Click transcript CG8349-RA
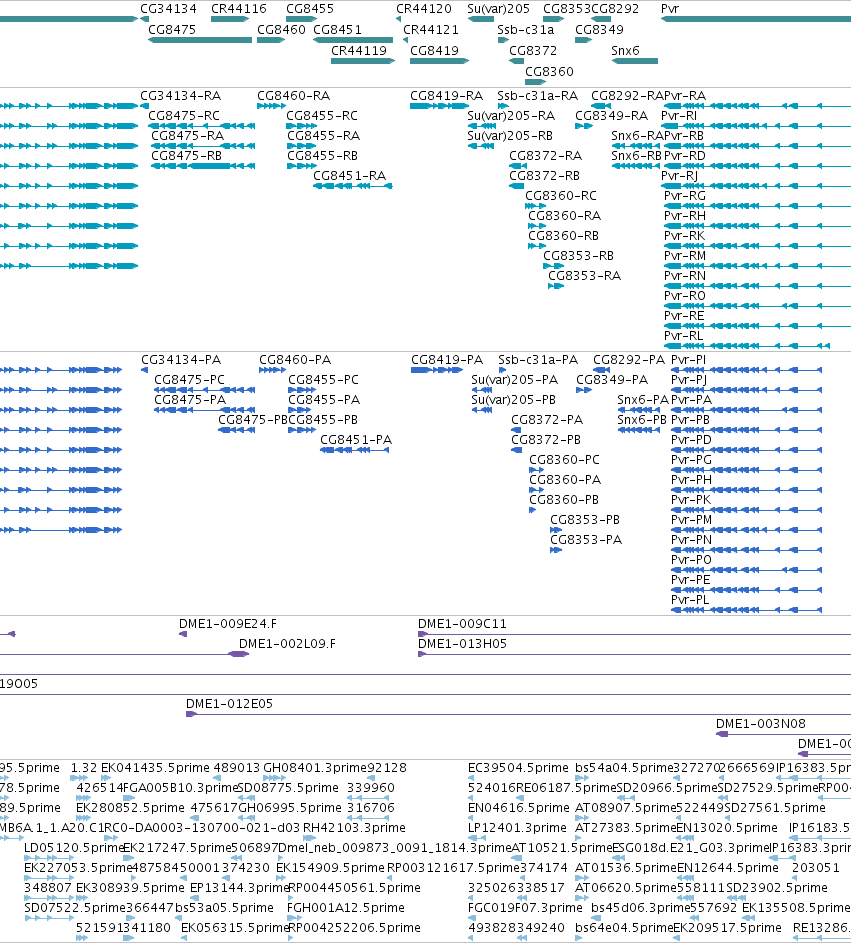The image size is (851, 943). [612, 115]
